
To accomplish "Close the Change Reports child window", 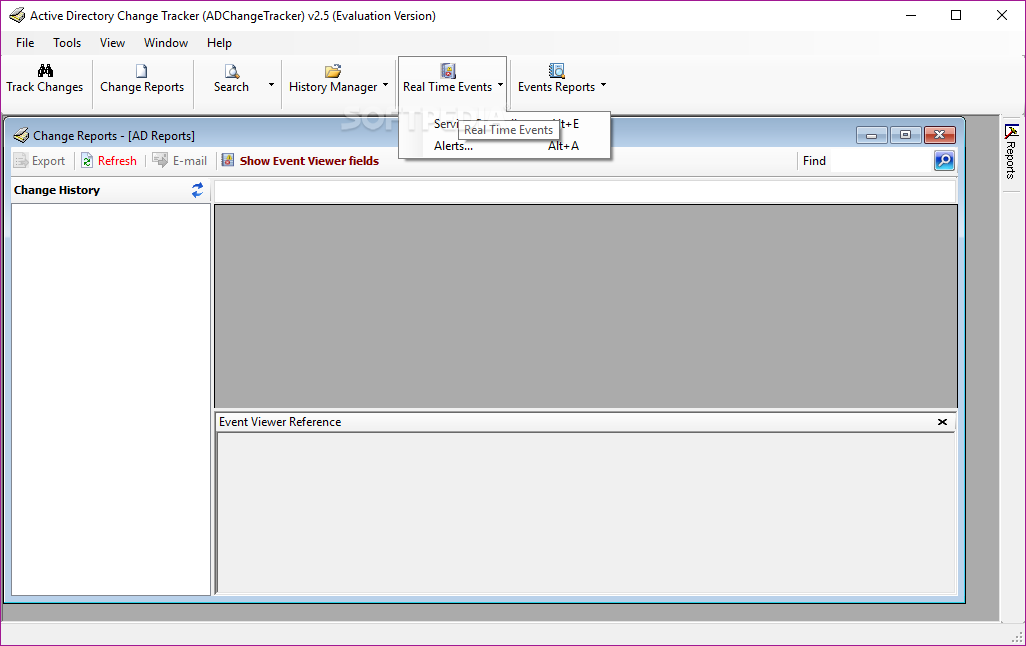I will [940, 135].
